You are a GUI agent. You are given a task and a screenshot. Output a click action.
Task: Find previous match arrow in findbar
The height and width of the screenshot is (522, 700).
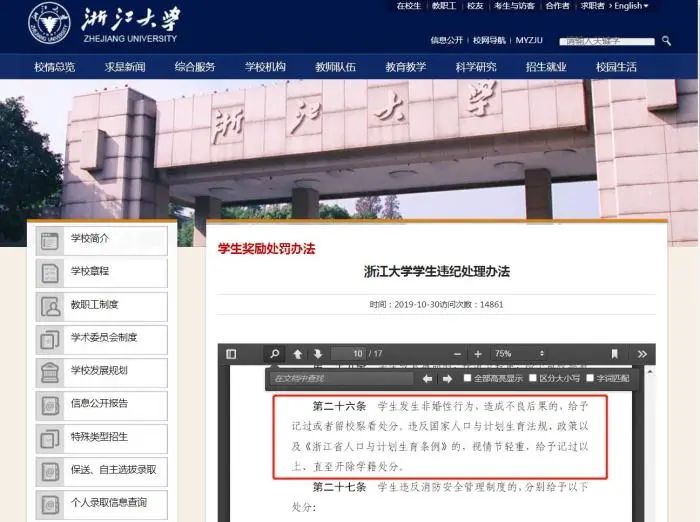point(427,379)
